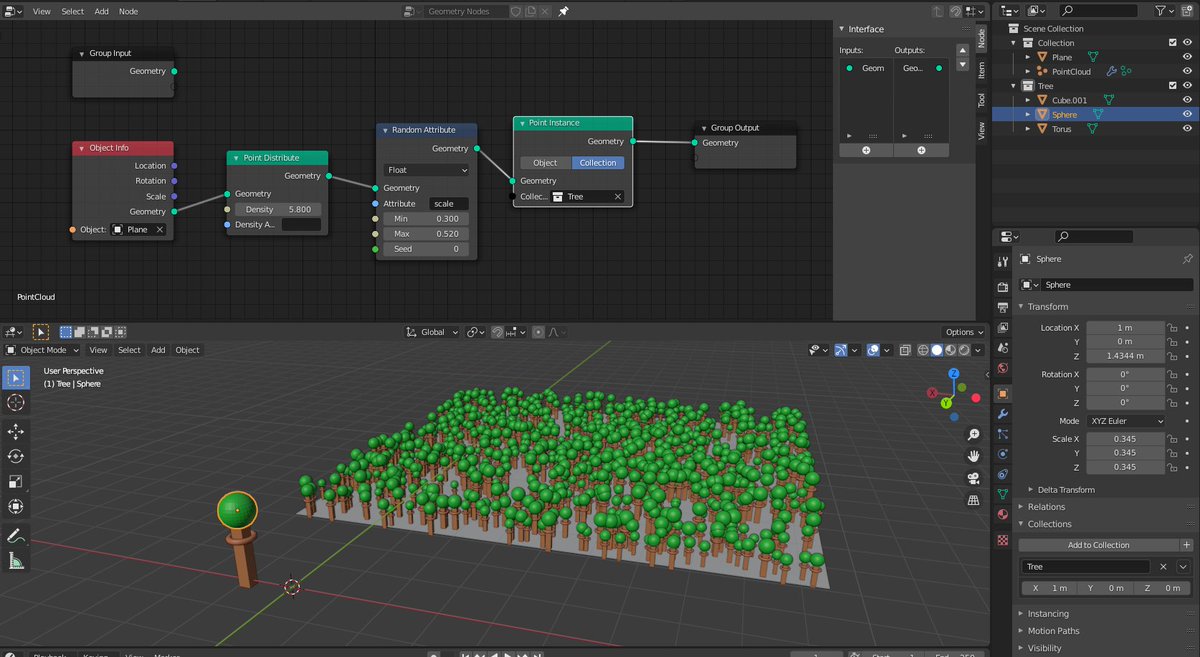
Task: Open the Object Data green mesh tab
Action: tap(1003, 494)
